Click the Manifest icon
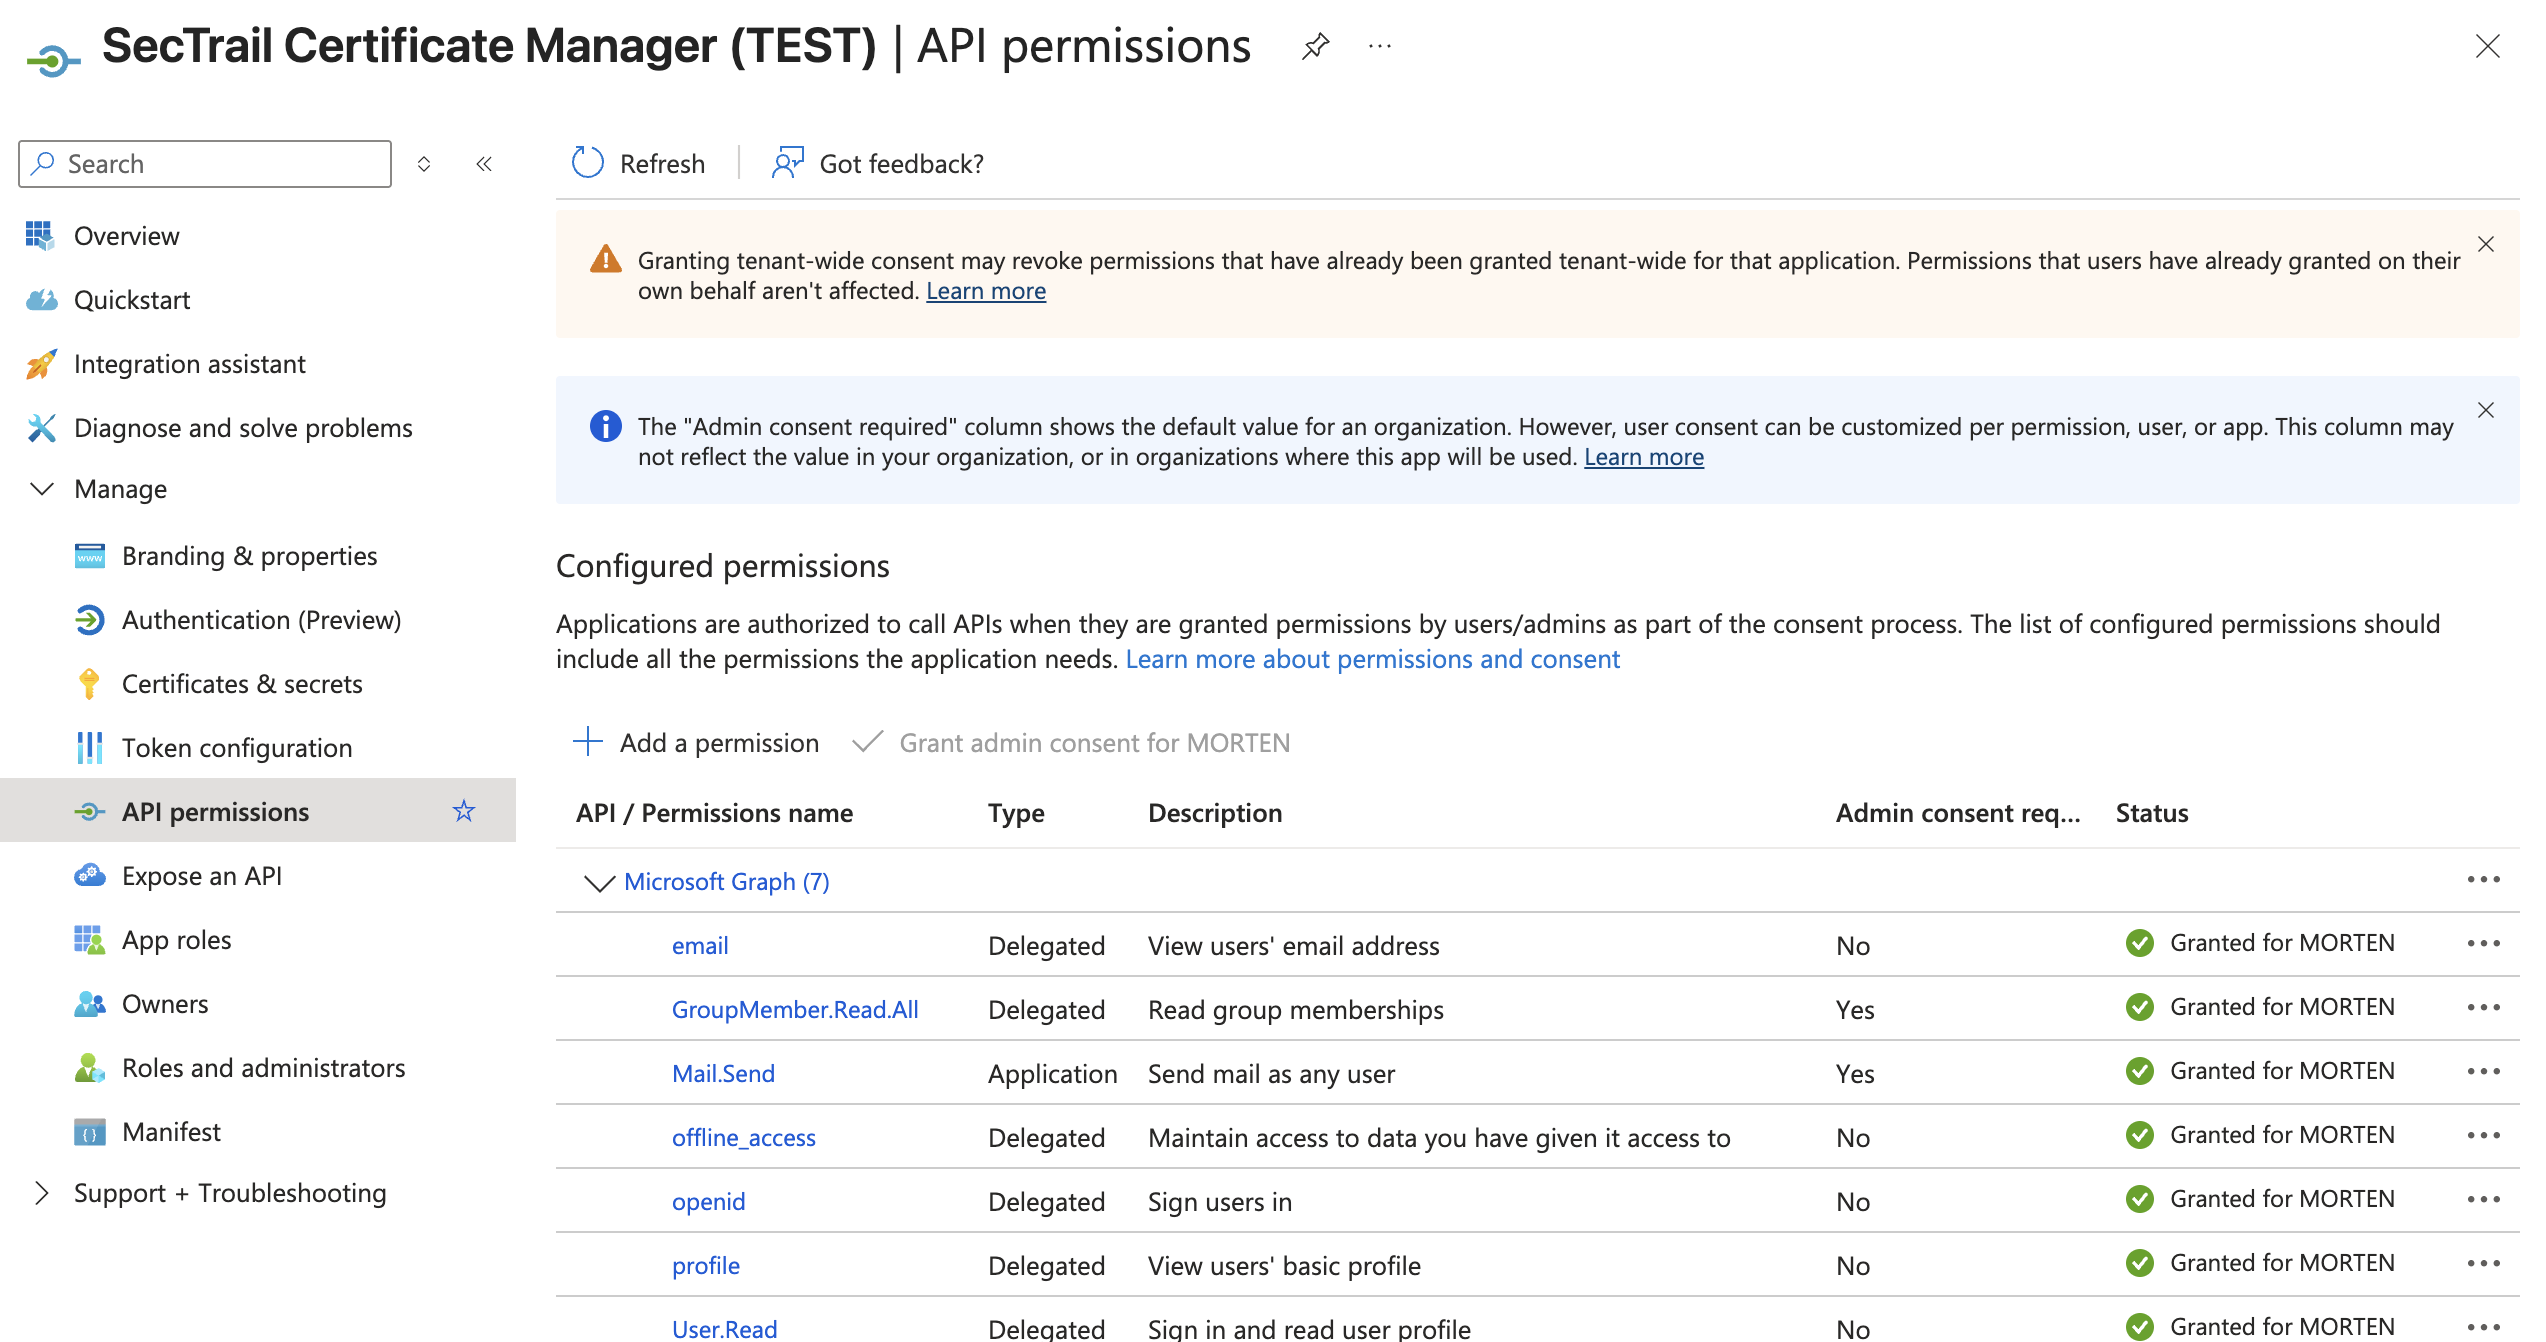2546x1342 pixels. click(89, 1132)
